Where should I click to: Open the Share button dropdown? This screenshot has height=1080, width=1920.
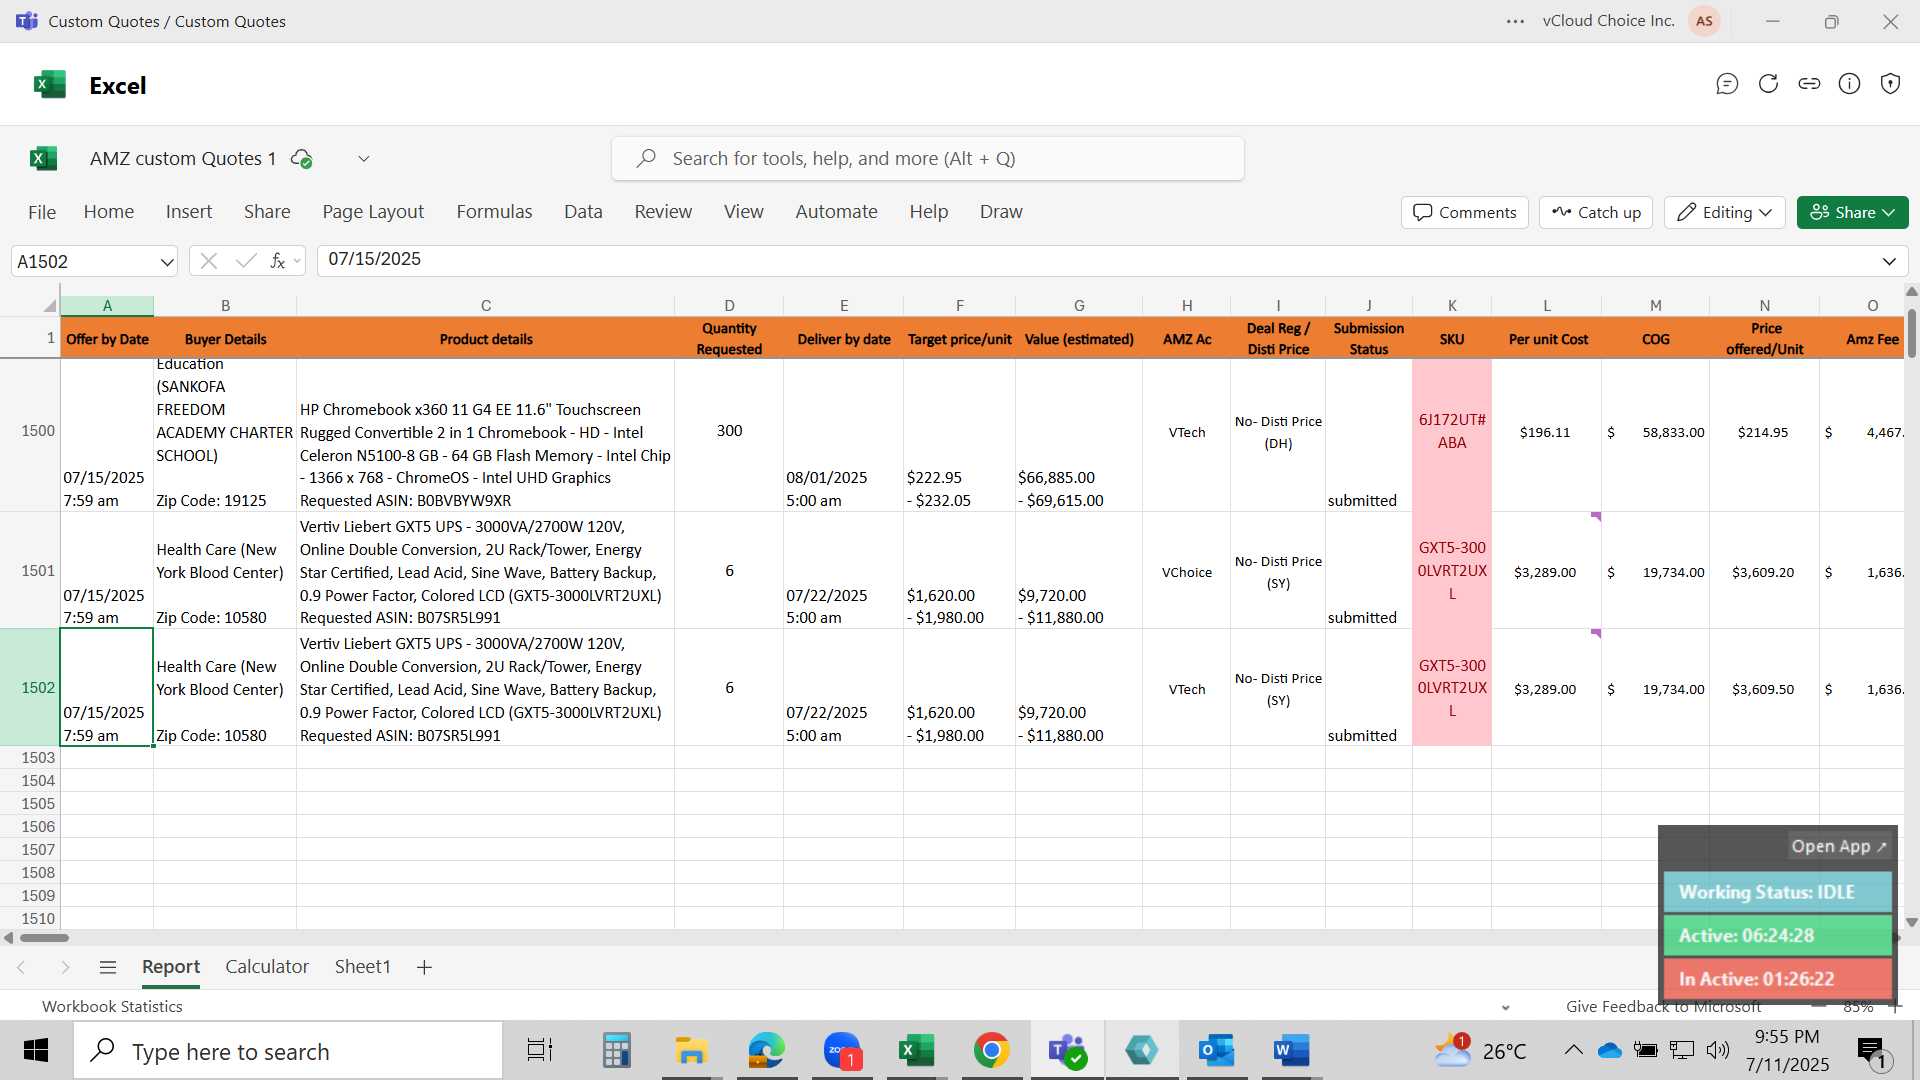tap(1852, 212)
